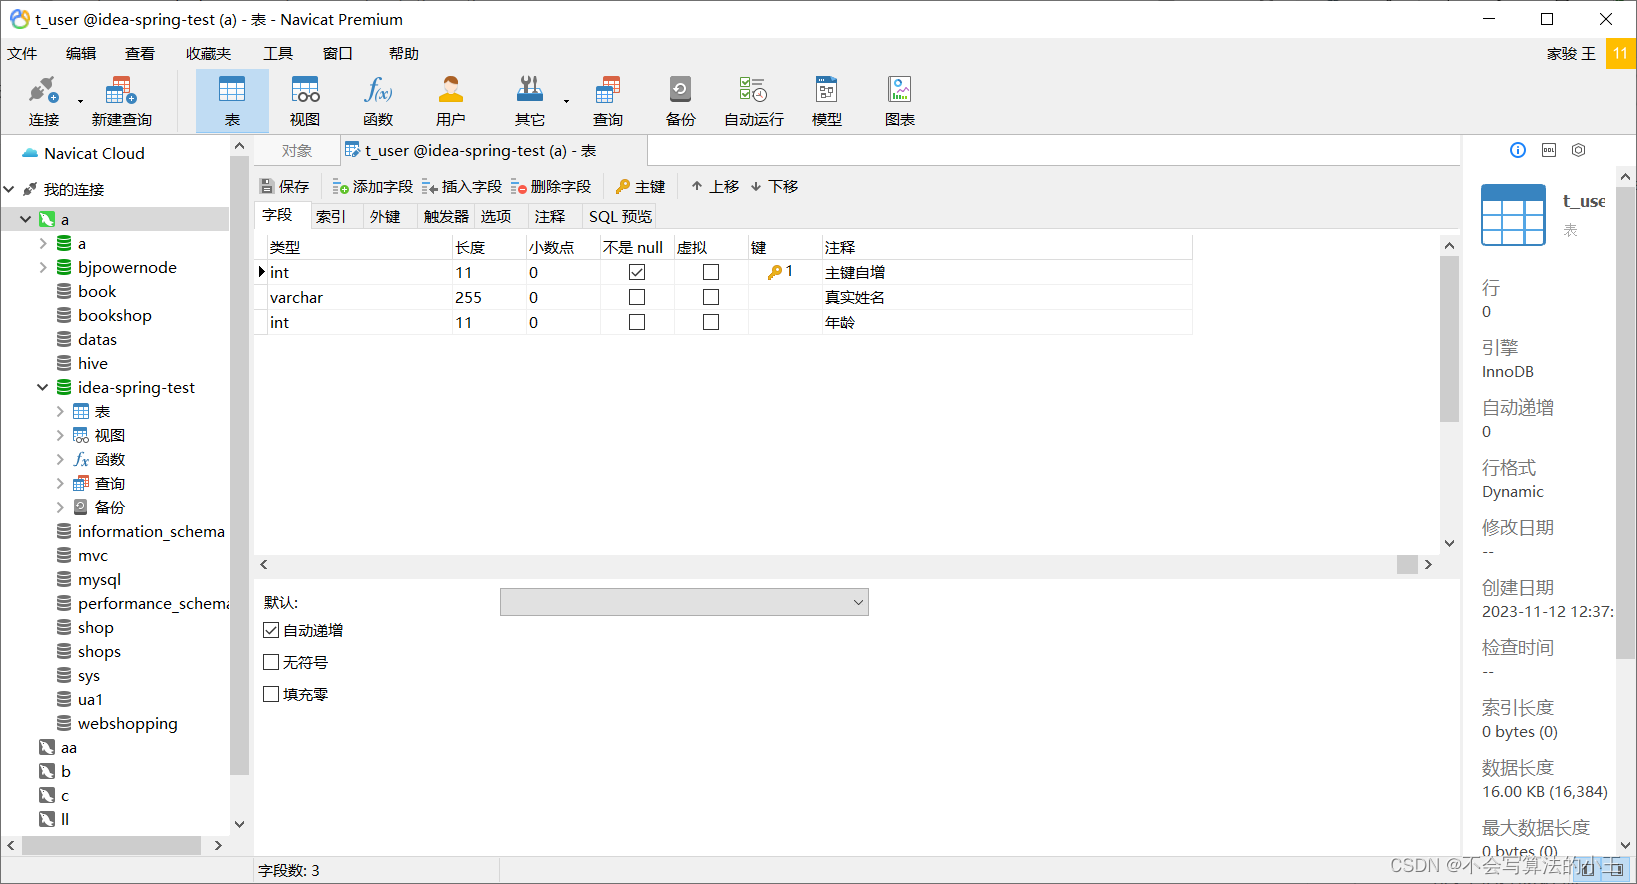Select connection aa in the tree
Viewport: 1637px width, 884px height.
[x=68, y=747]
